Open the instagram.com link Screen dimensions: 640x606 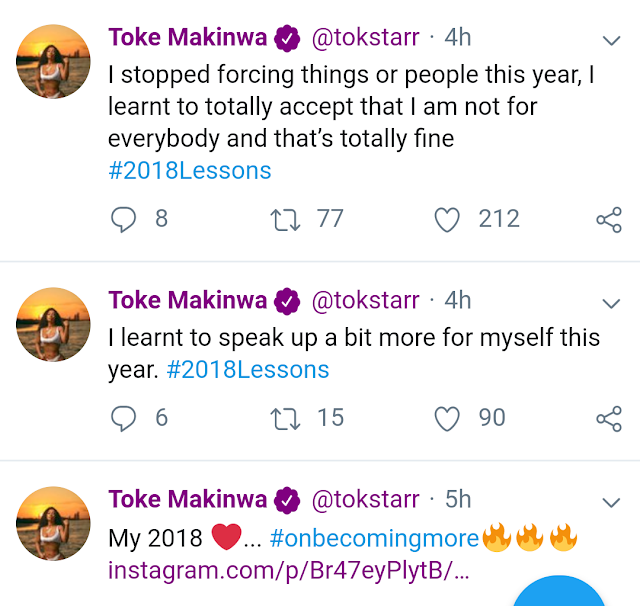(288, 573)
